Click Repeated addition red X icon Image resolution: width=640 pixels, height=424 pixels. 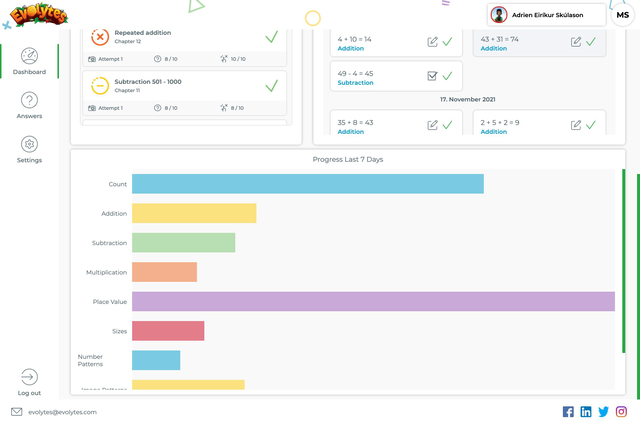pos(100,37)
